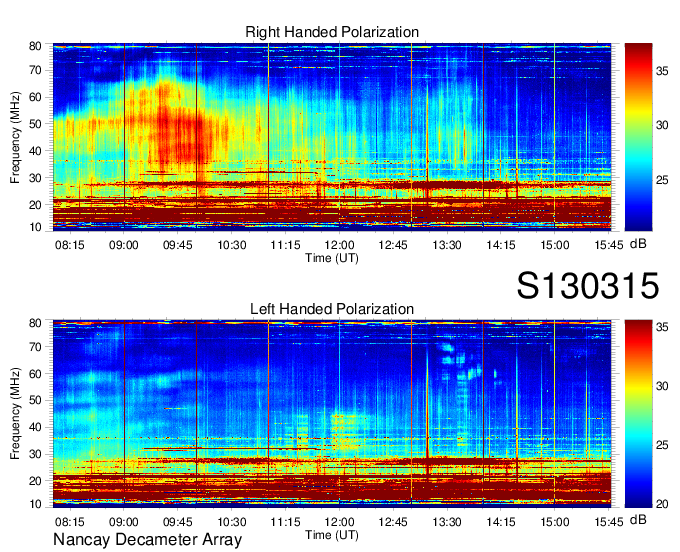680x552 pixels.
Task: Click the 40 MHz tick of the upper plot
Action: 35,151
